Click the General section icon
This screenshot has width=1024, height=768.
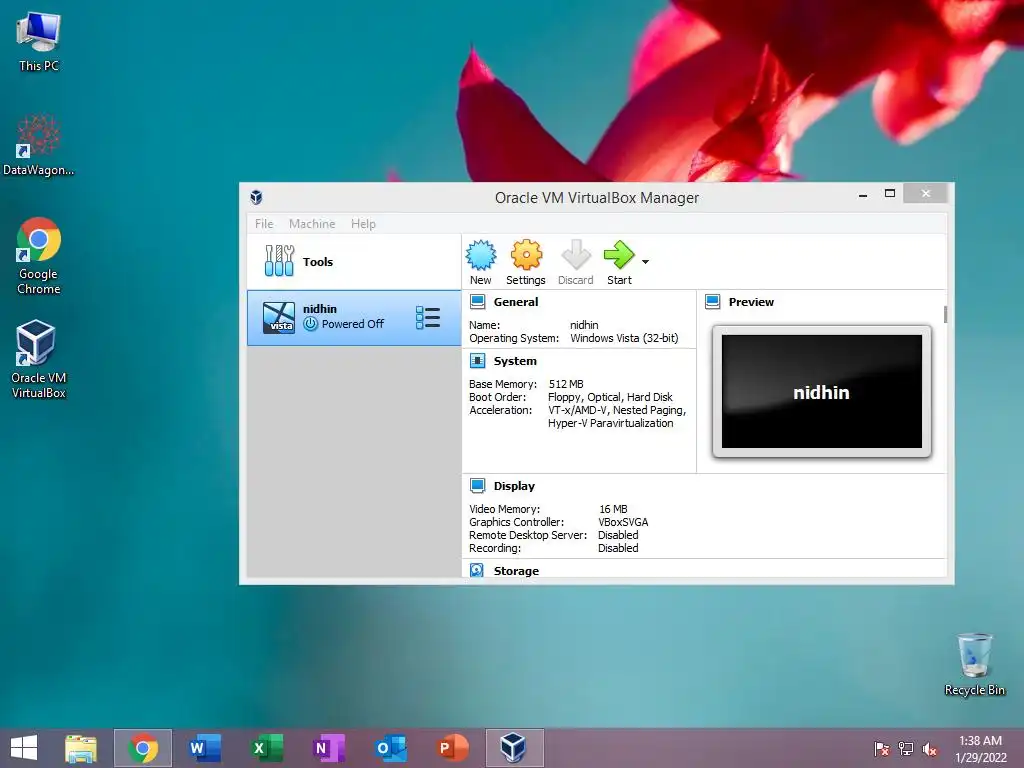(477, 302)
